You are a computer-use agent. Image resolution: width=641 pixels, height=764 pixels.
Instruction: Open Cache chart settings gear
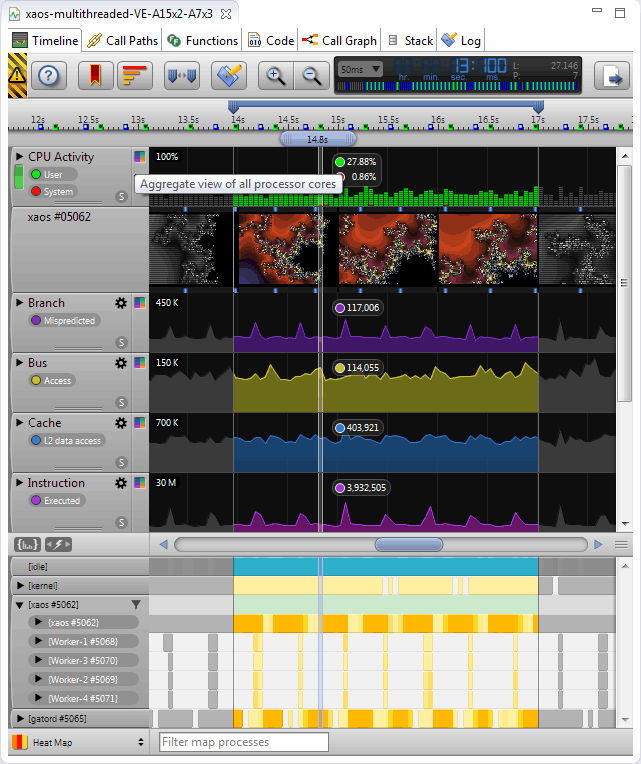pos(122,423)
